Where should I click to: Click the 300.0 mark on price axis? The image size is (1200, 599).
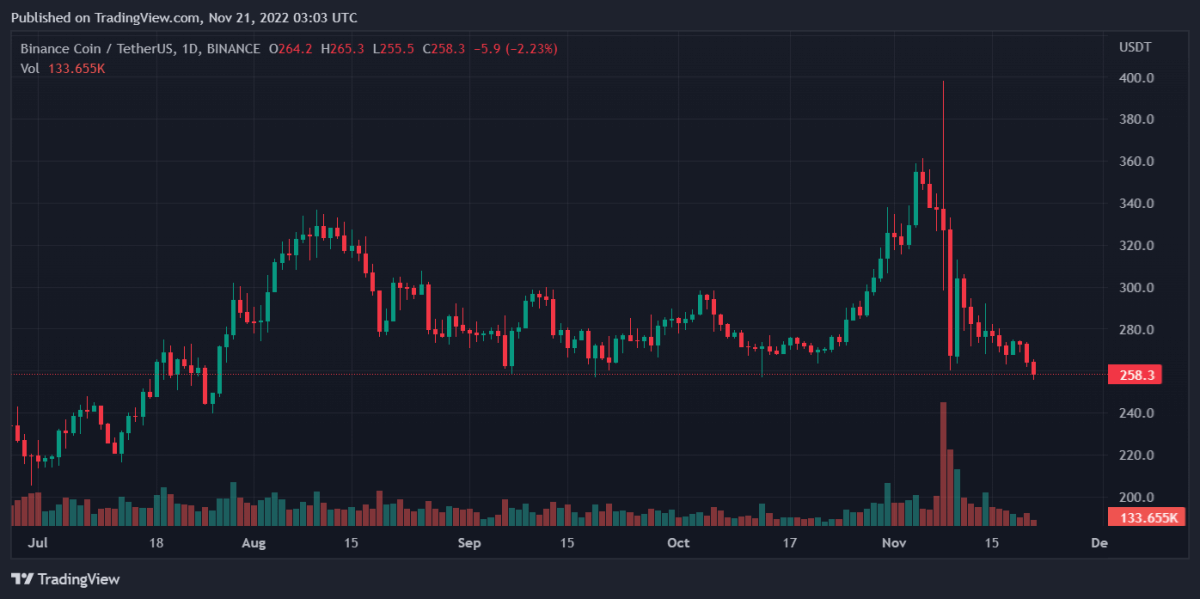pyautogui.click(x=1137, y=288)
